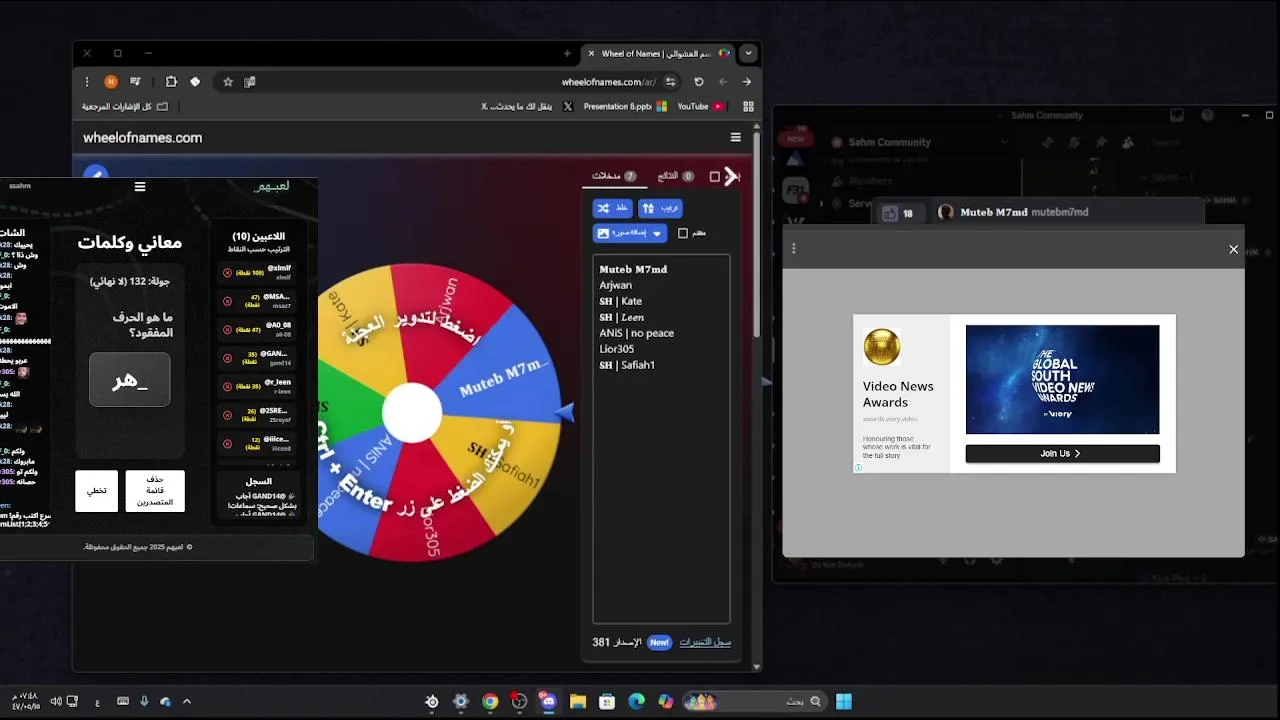Remove player @A0_08 with red X
This screenshot has height=720, width=1280.
[x=227, y=329]
